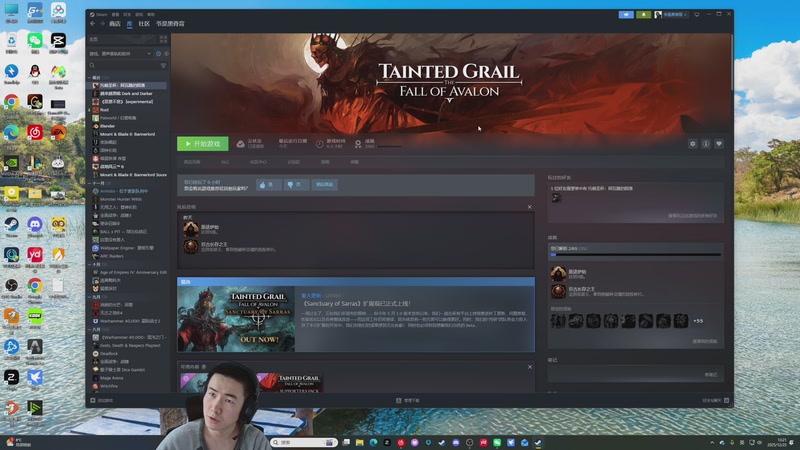This screenshot has width=800, height=450.
Task: Show the +55 locked achievements
Action: pyautogui.click(x=698, y=321)
